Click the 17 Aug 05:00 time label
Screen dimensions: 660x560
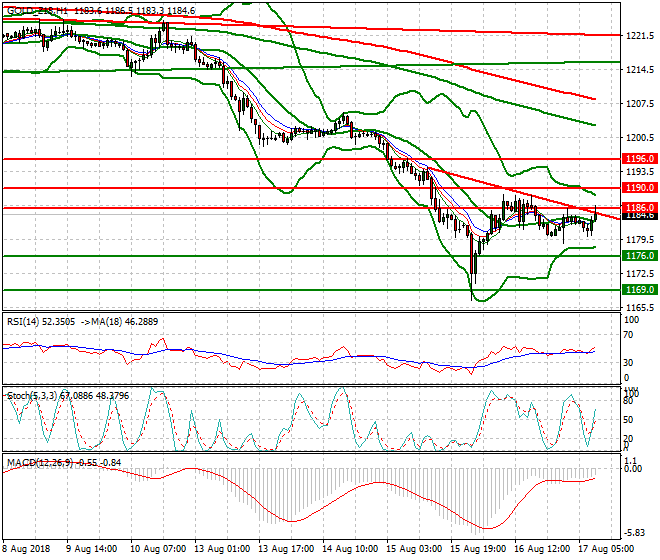(605, 549)
